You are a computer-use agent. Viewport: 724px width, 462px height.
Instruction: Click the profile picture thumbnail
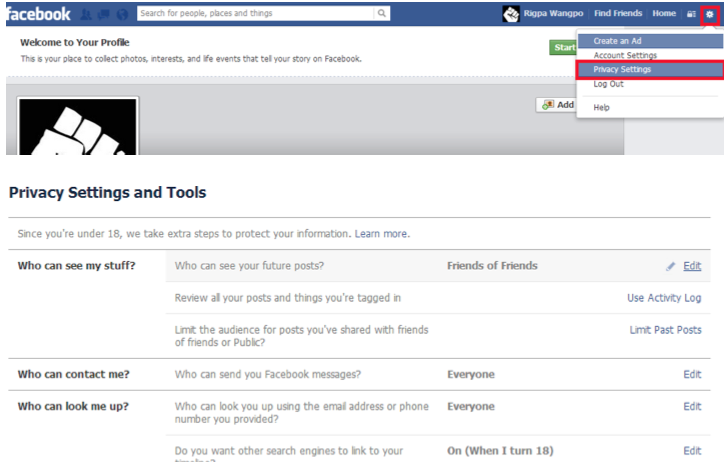coord(78,126)
